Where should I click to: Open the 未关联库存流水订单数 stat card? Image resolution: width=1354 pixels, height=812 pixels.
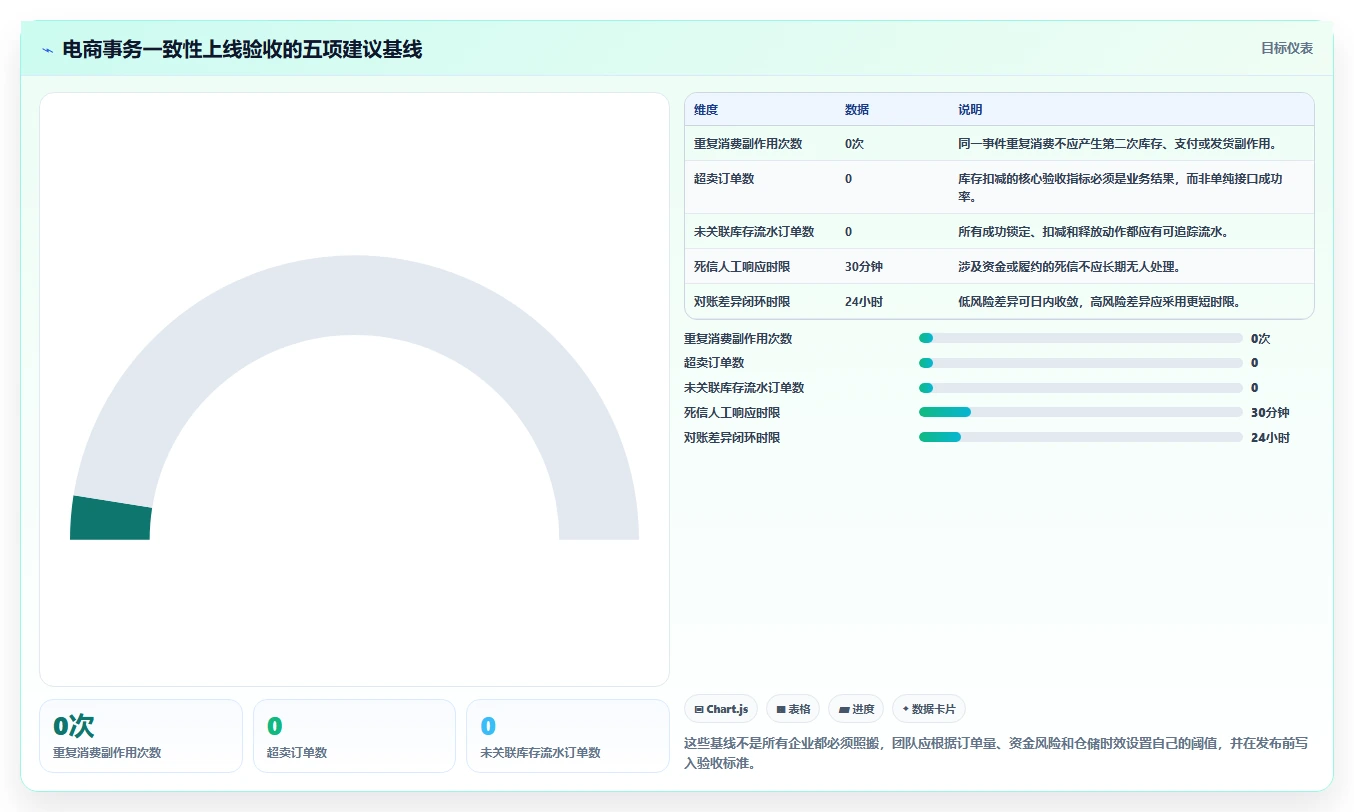point(568,736)
